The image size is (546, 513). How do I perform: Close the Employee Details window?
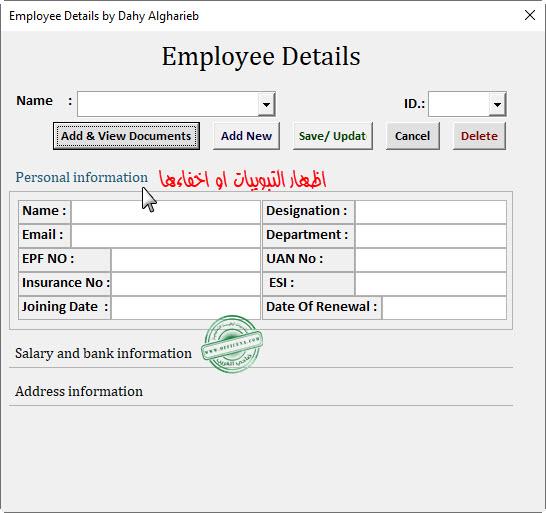pyautogui.click(x=530, y=15)
